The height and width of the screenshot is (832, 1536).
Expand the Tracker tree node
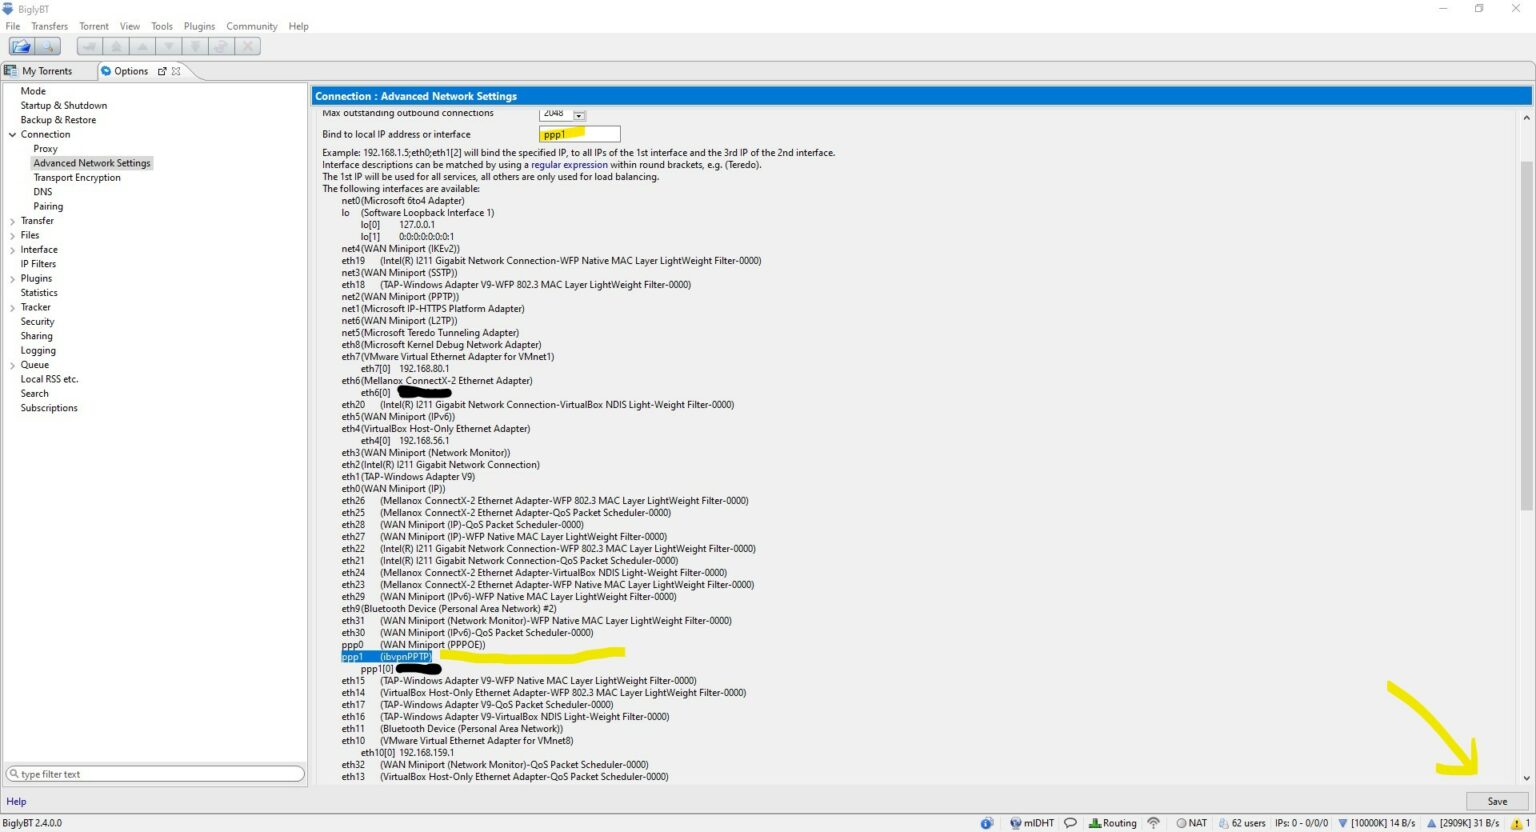point(12,307)
